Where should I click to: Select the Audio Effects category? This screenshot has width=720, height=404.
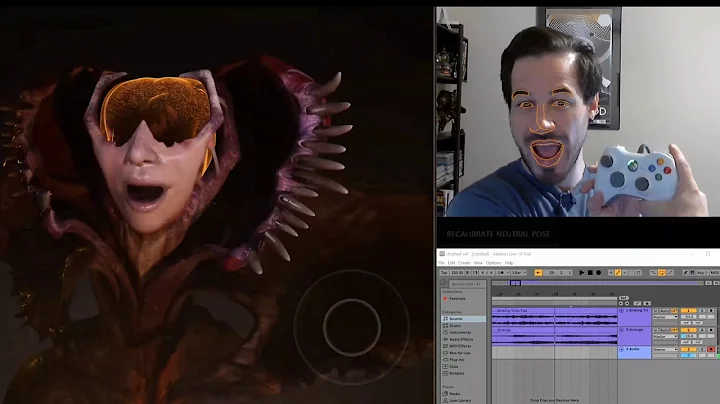point(460,339)
